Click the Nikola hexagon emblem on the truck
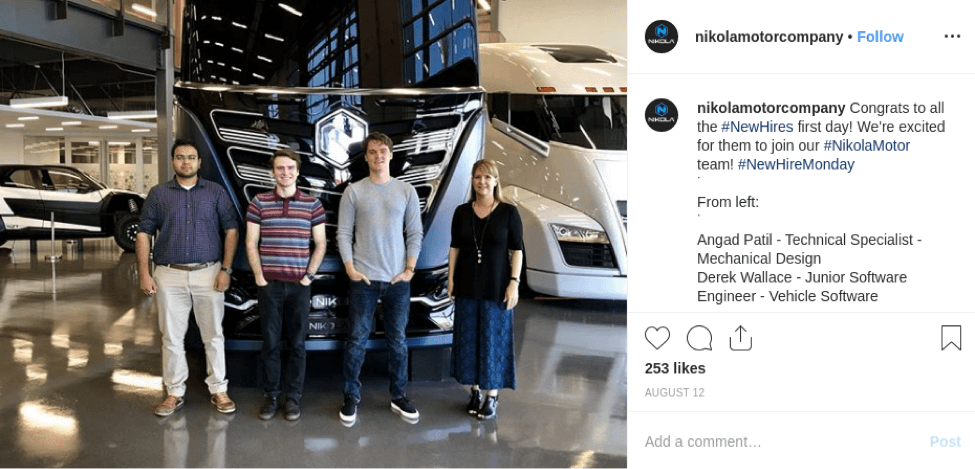 pyautogui.click(x=341, y=136)
